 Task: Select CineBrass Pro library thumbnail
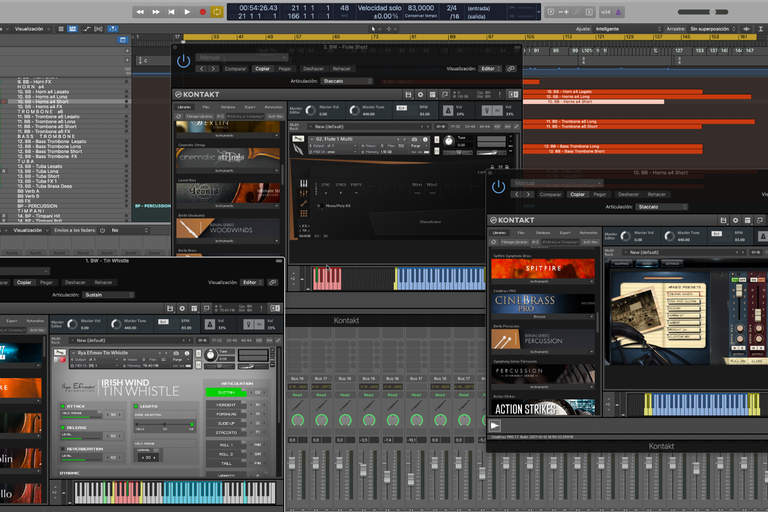pyautogui.click(x=543, y=303)
